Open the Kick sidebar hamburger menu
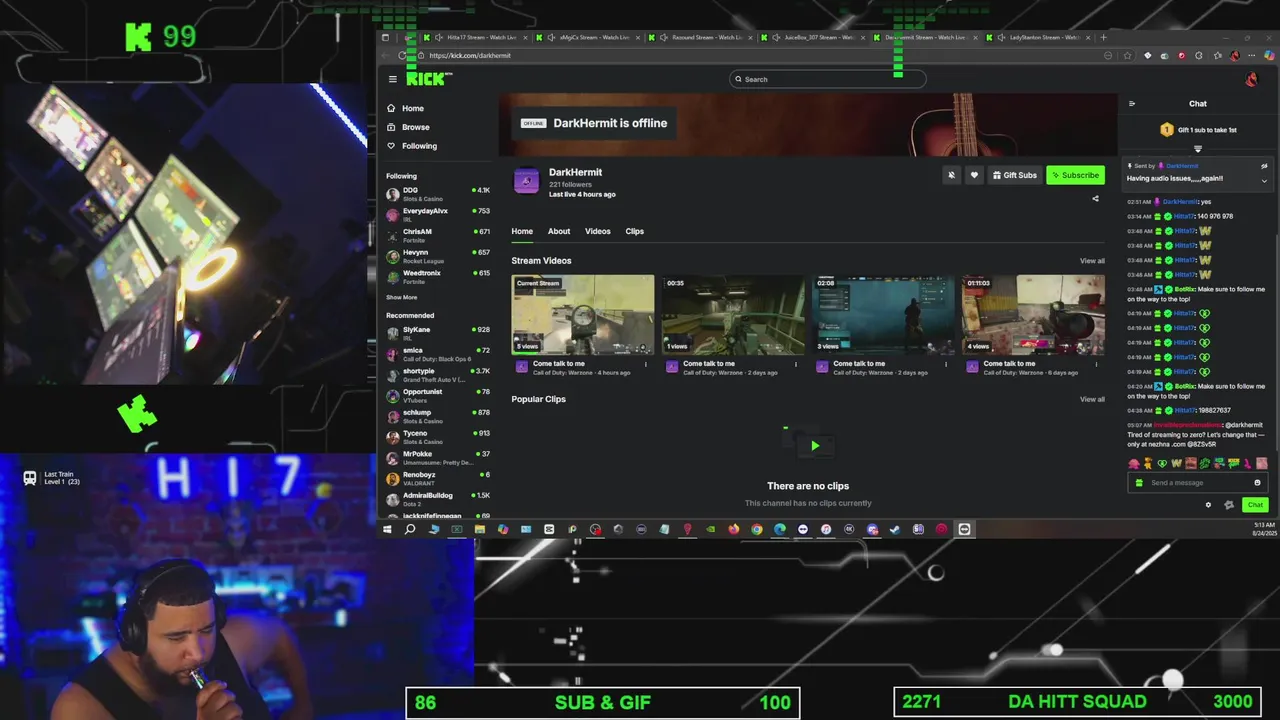This screenshot has width=1280, height=720. [392, 79]
